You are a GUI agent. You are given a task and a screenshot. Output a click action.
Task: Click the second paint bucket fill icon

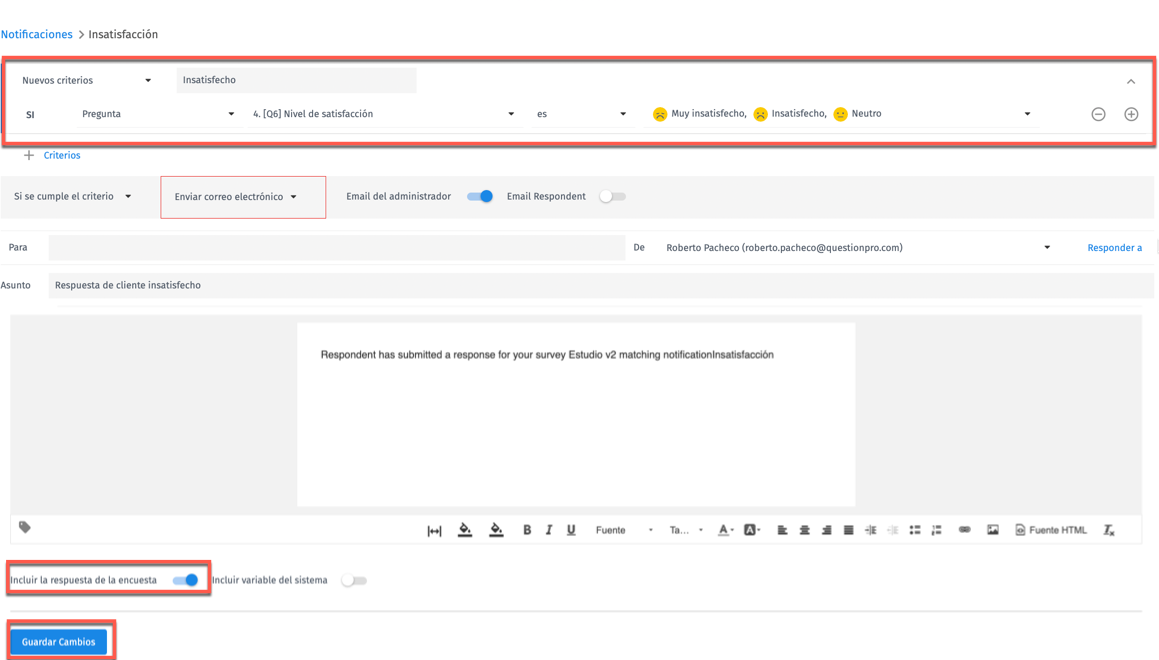[496, 530]
